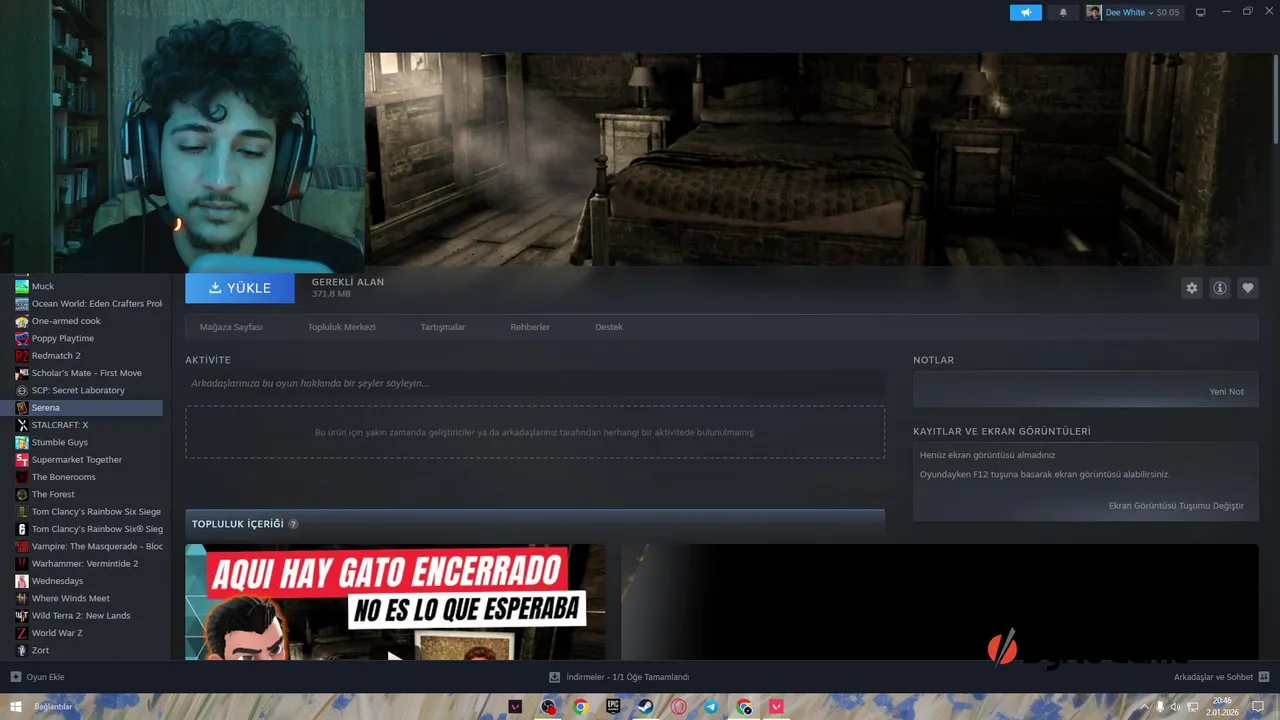Select Tom Clancy's Rainbow Six Siege entry

tap(88, 512)
